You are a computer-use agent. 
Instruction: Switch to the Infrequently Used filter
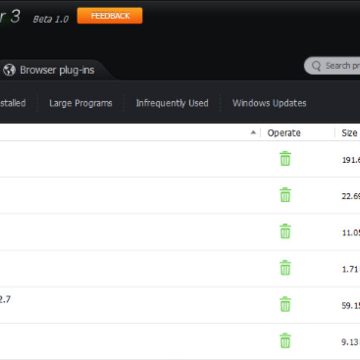coord(172,103)
